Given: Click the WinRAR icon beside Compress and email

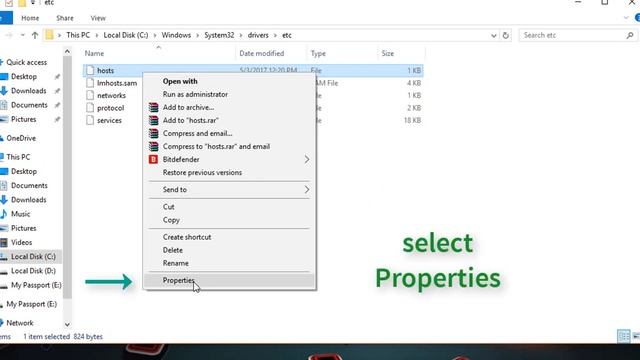Looking at the screenshot, I should (x=153, y=133).
